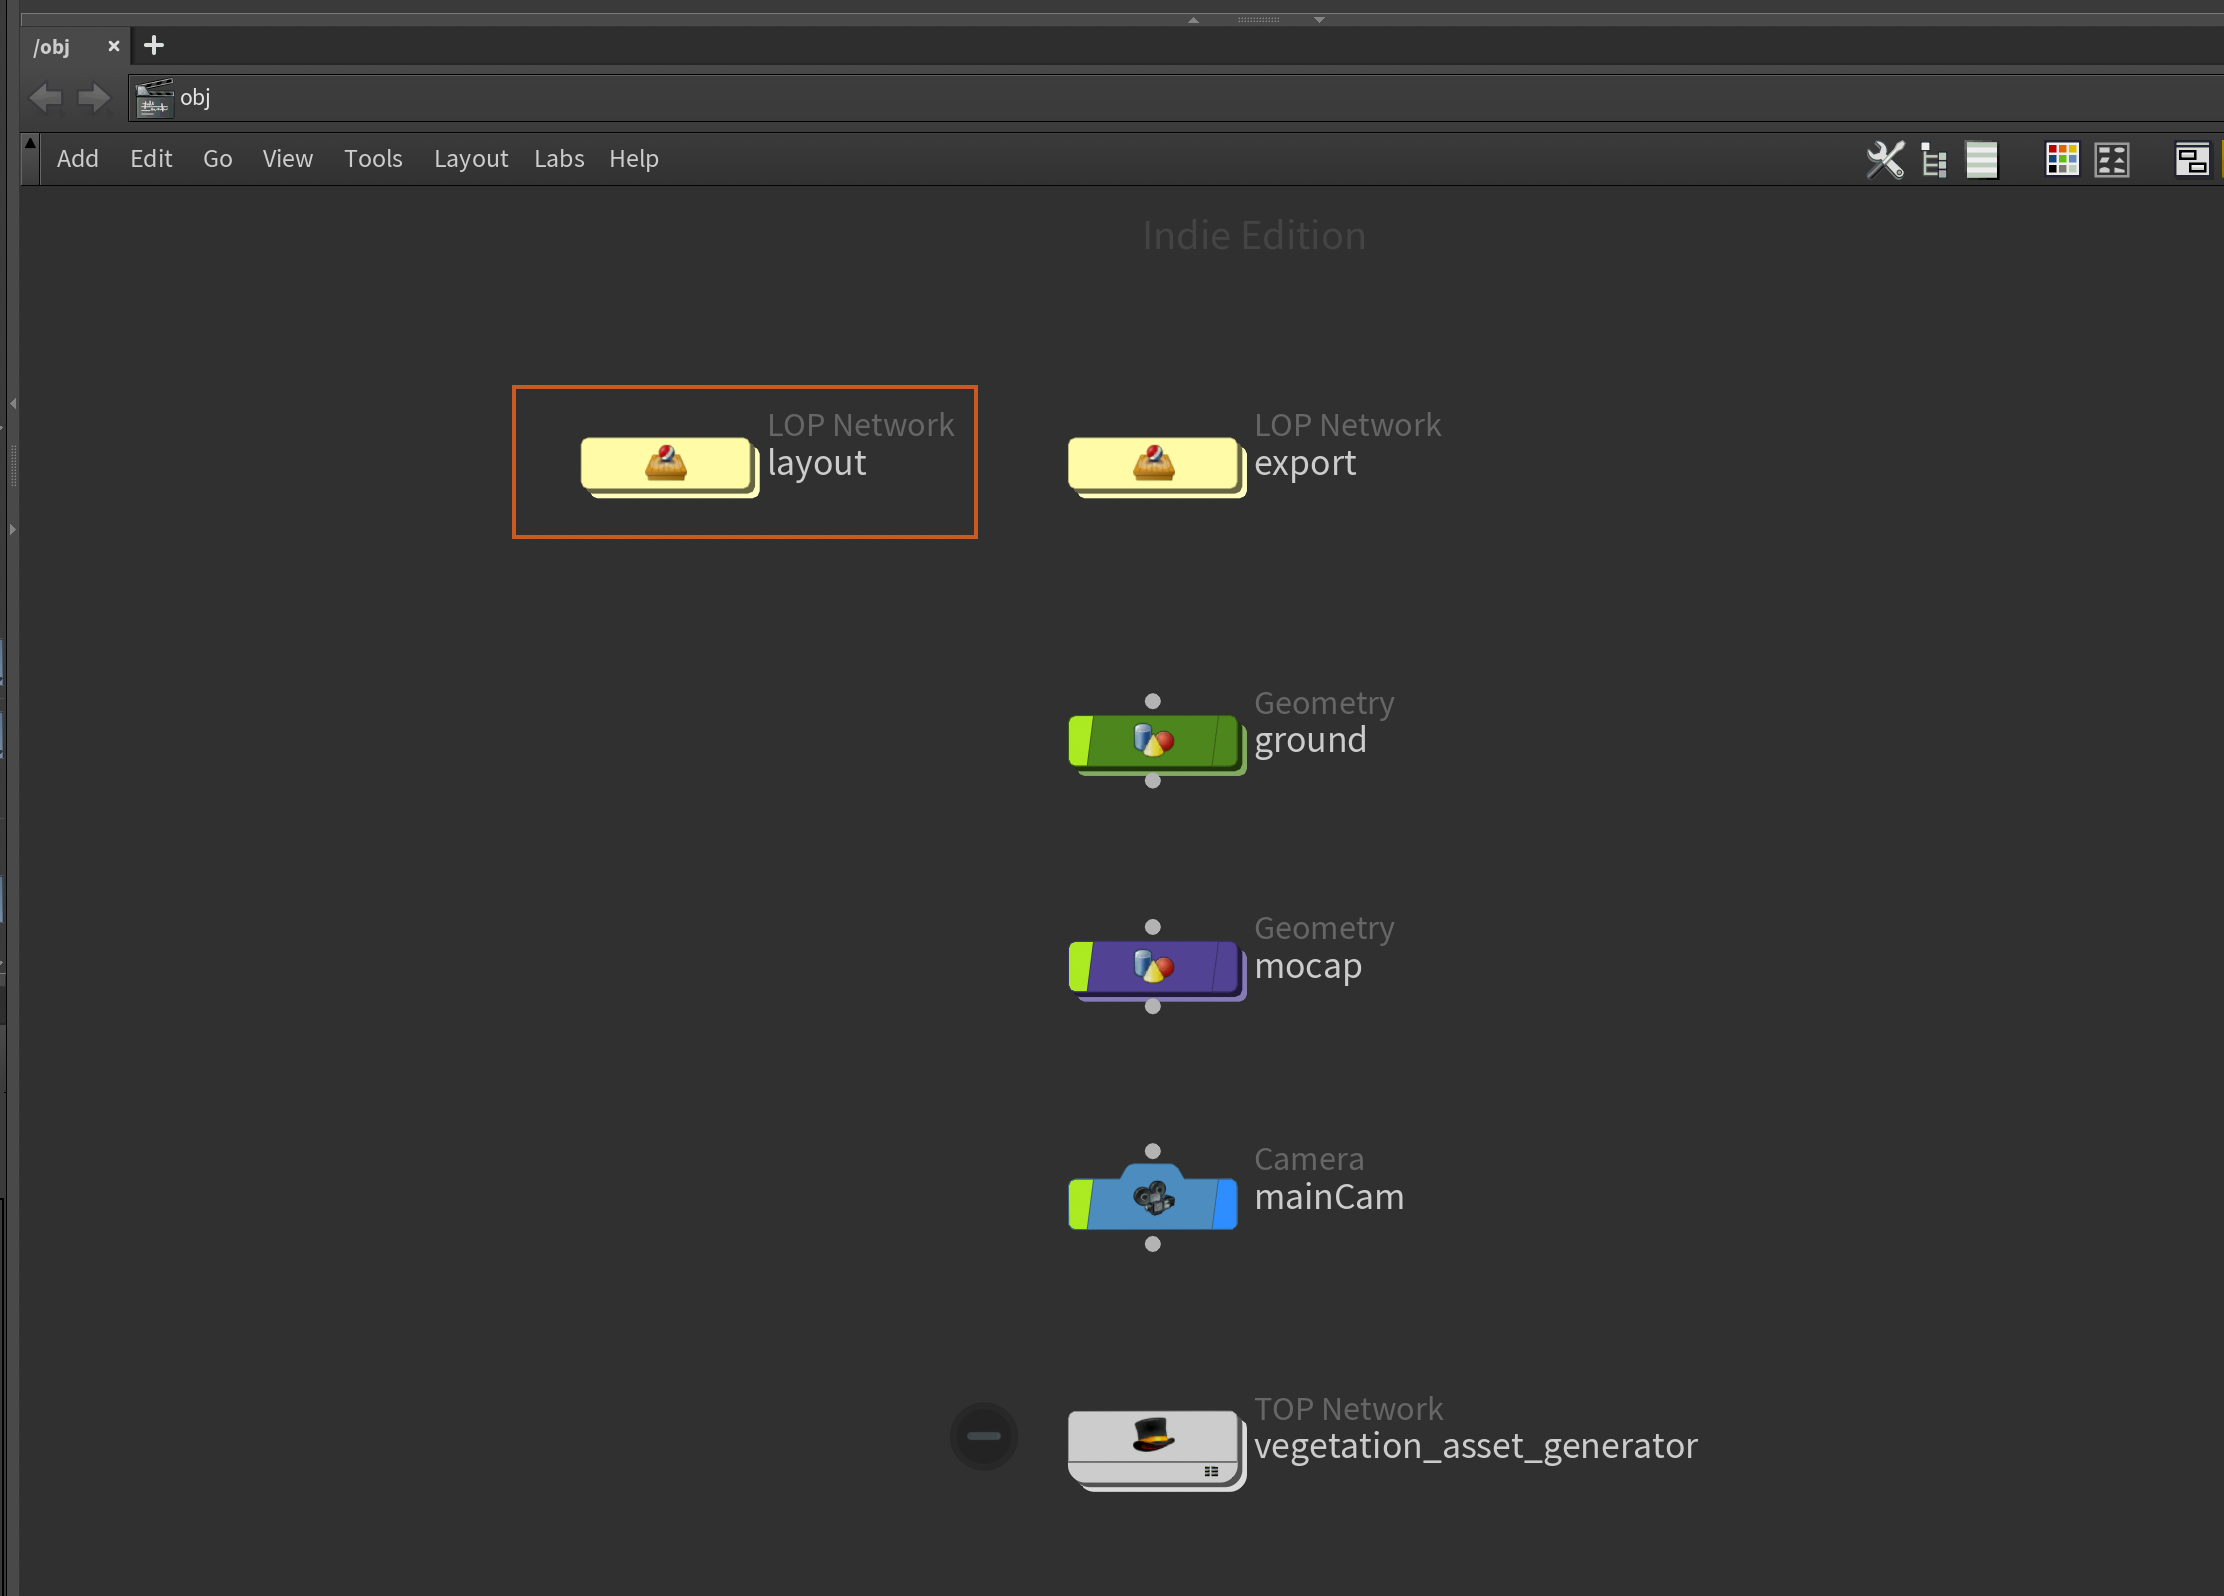Viewport: 2224px width, 1596px height.
Task: Click the forward navigation arrow
Action: [x=94, y=98]
